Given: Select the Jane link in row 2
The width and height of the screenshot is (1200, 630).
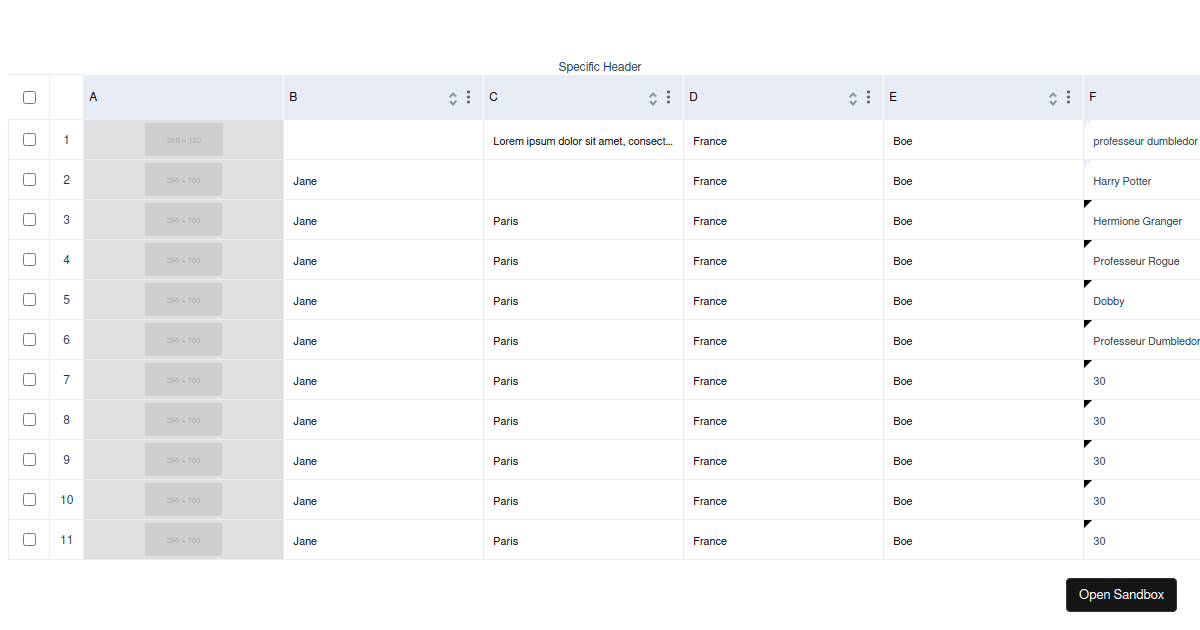Looking at the screenshot, I should [304, 181].
